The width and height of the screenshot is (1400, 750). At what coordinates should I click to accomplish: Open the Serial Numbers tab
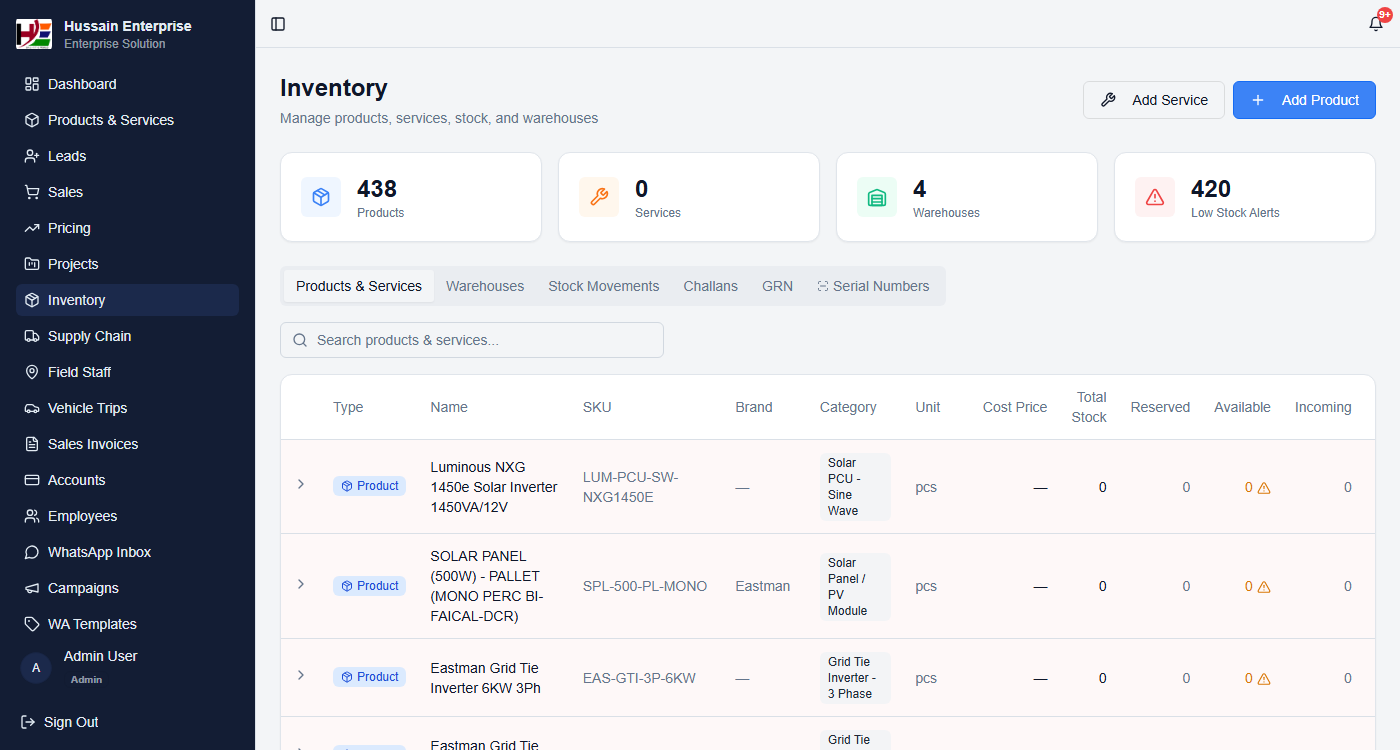click(873, 286)
